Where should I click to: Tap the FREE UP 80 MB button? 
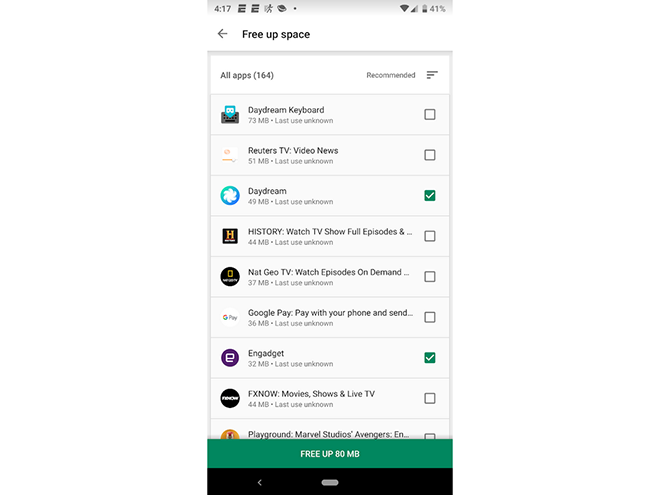tap(330, 454)
